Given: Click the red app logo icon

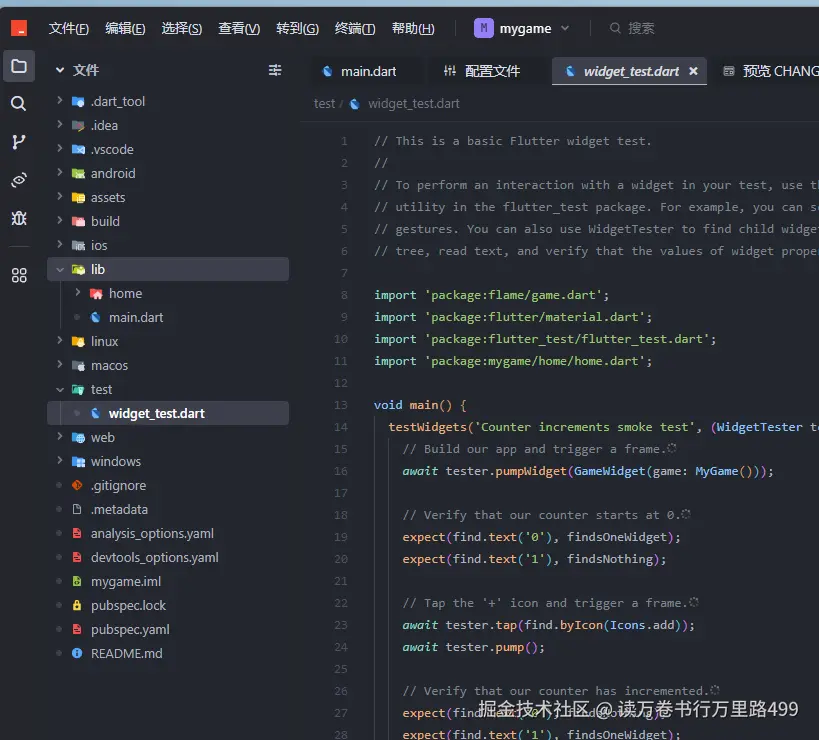Looking at the screenshot, I should point(19,29).
